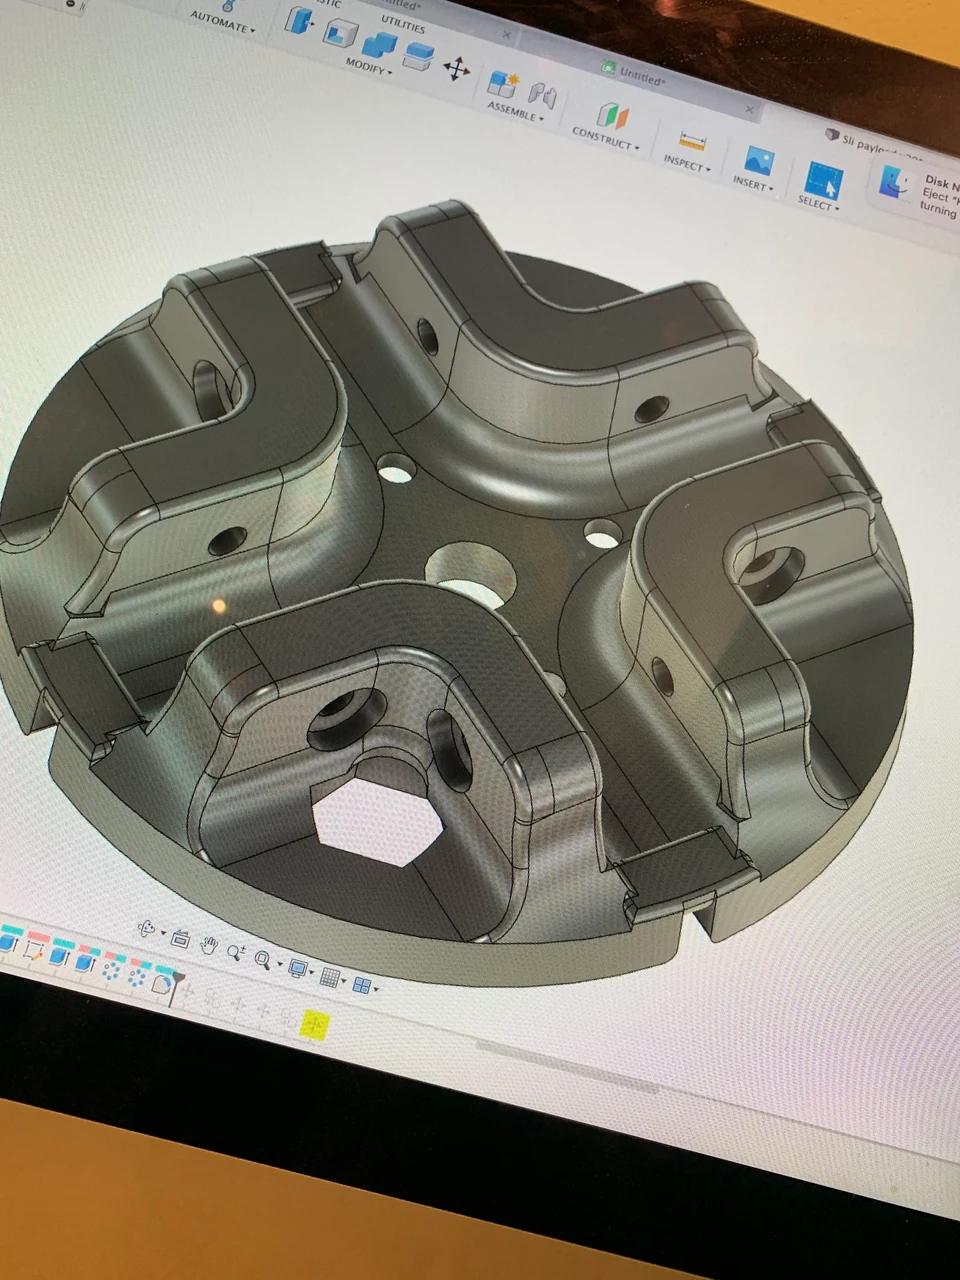Screen dimensions: 960x1280
Task: Click the Construct plane icon
Action: click(x=612, y=116)
